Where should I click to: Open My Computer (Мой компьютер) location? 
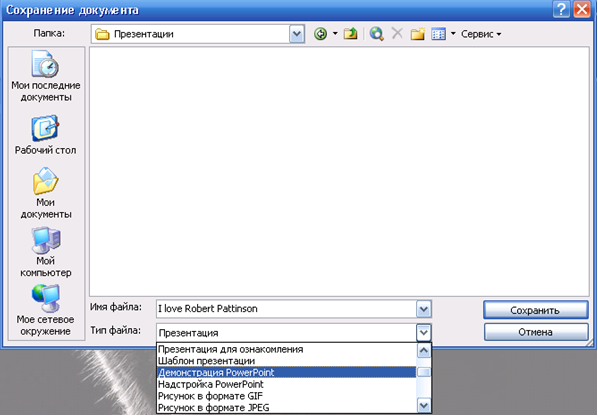click(46, 252)
